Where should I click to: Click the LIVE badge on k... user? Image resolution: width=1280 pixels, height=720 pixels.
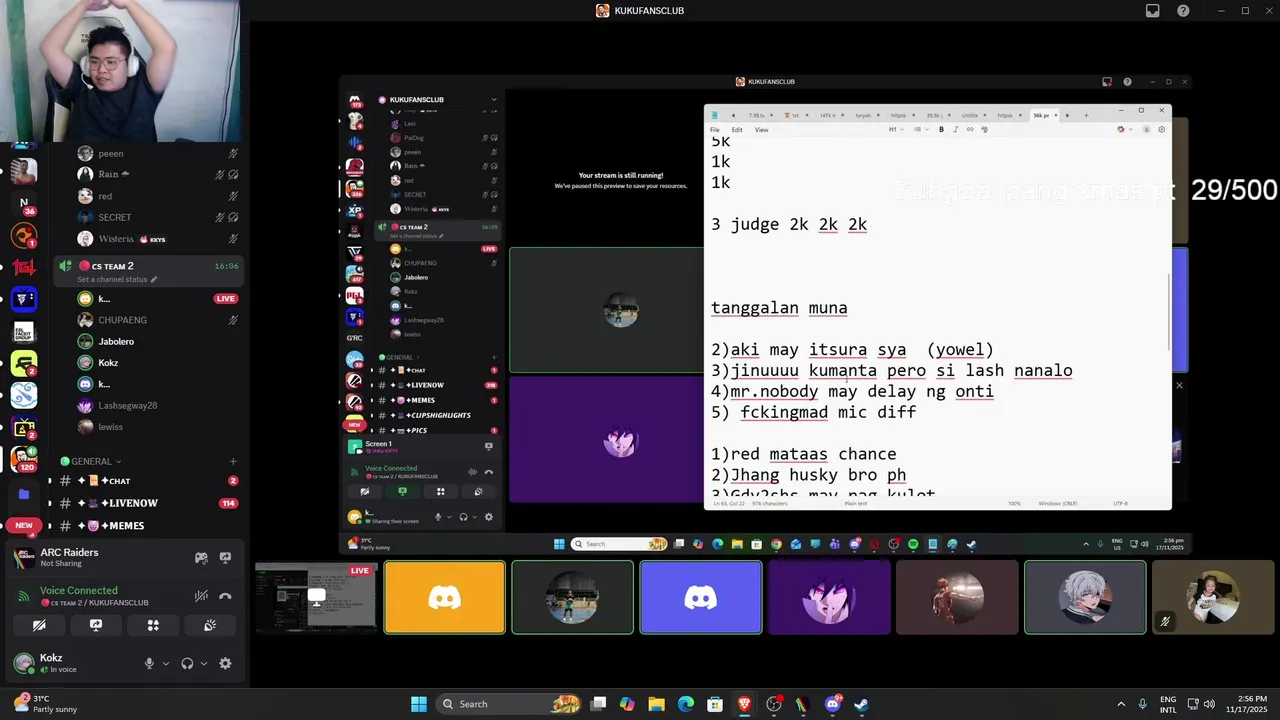(x=225, y=298)
